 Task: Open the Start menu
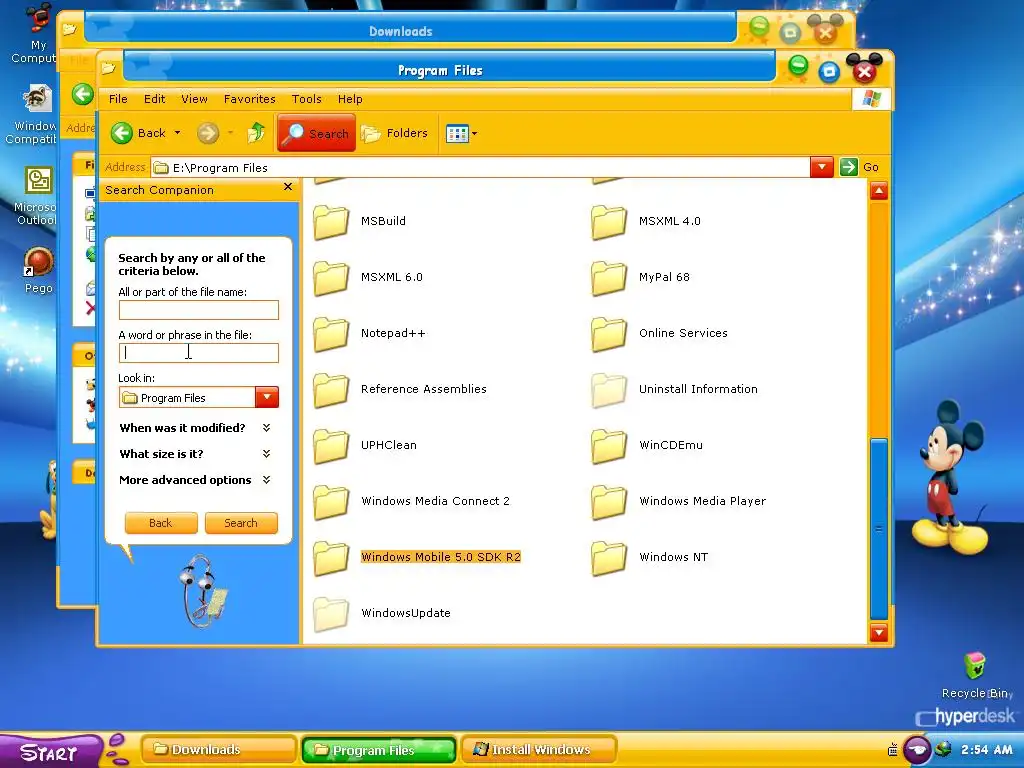(50, 752)
